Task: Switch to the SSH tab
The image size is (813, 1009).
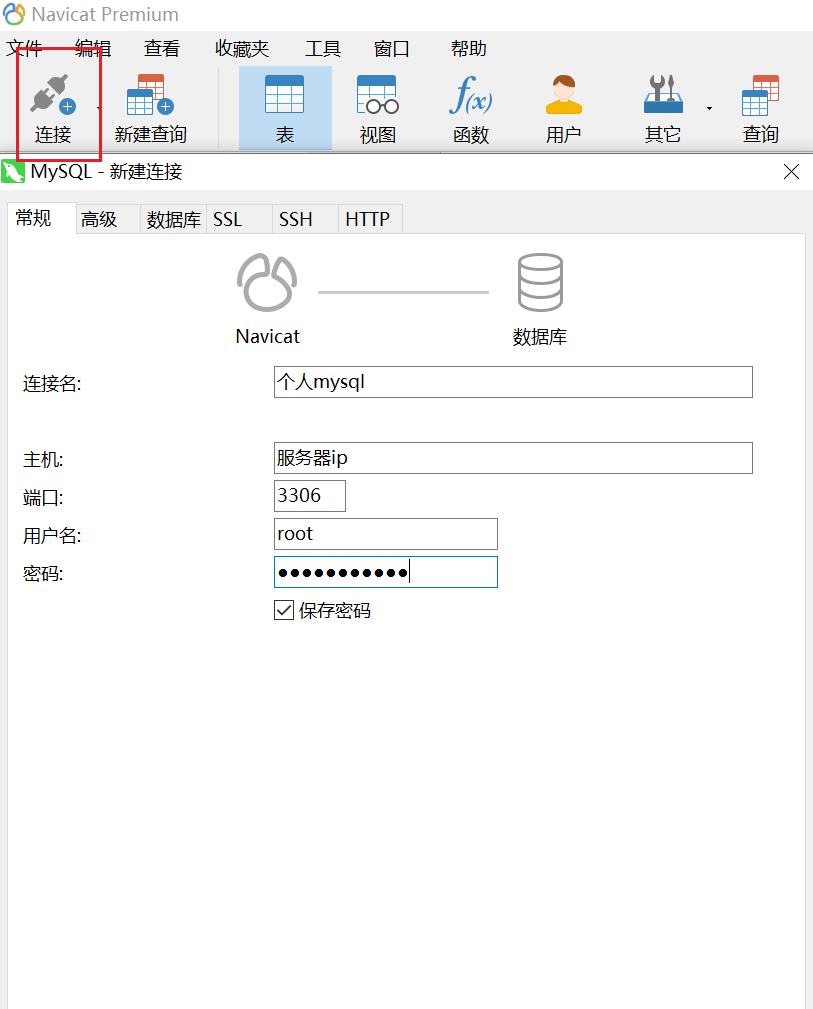Action: [x=305, y=219]
